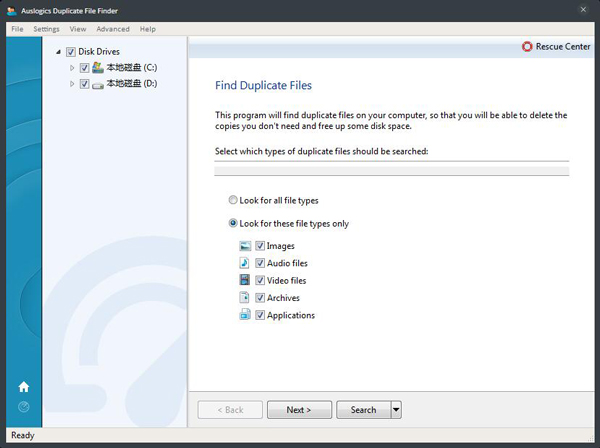Select Look for all file types radio
The height and width of the screenshot is (448, 600).
(x=233, y=200)
